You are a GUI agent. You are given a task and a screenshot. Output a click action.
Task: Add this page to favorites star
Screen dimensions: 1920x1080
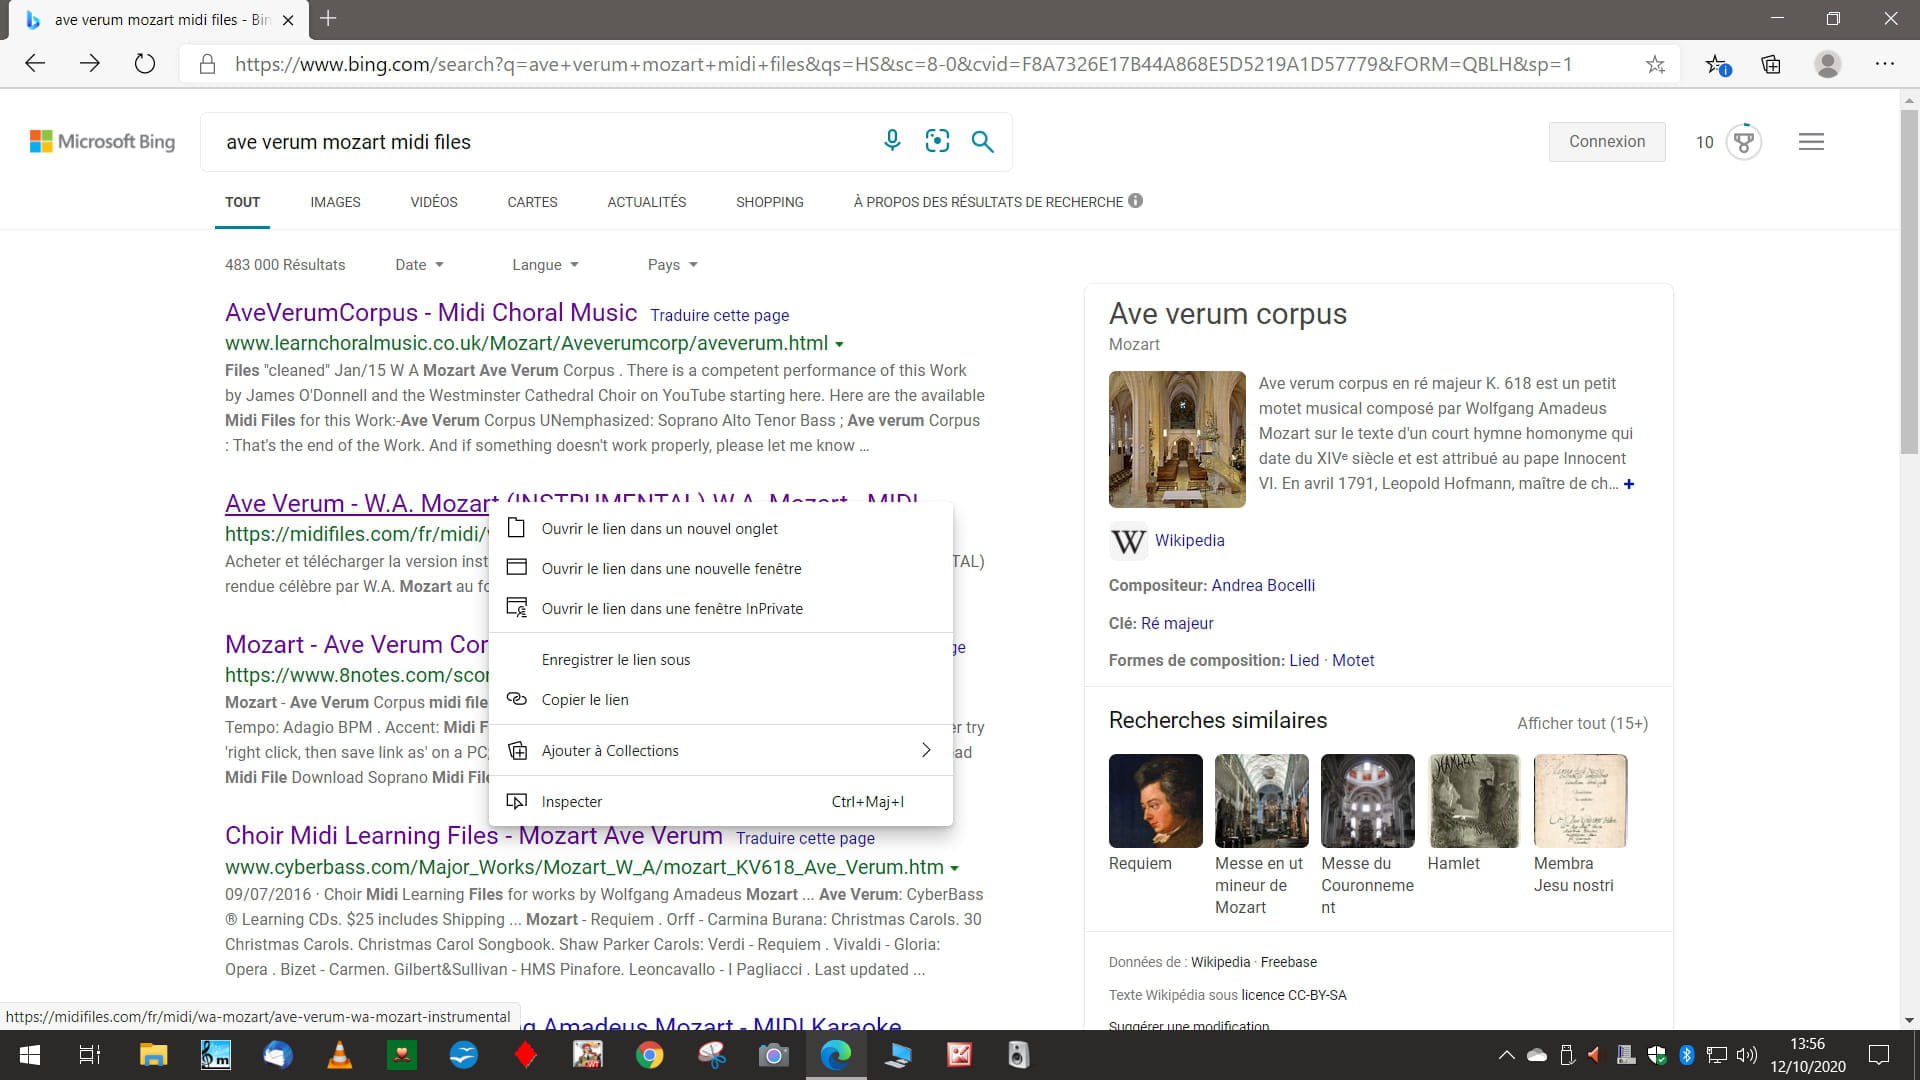tap(1655, 65)
